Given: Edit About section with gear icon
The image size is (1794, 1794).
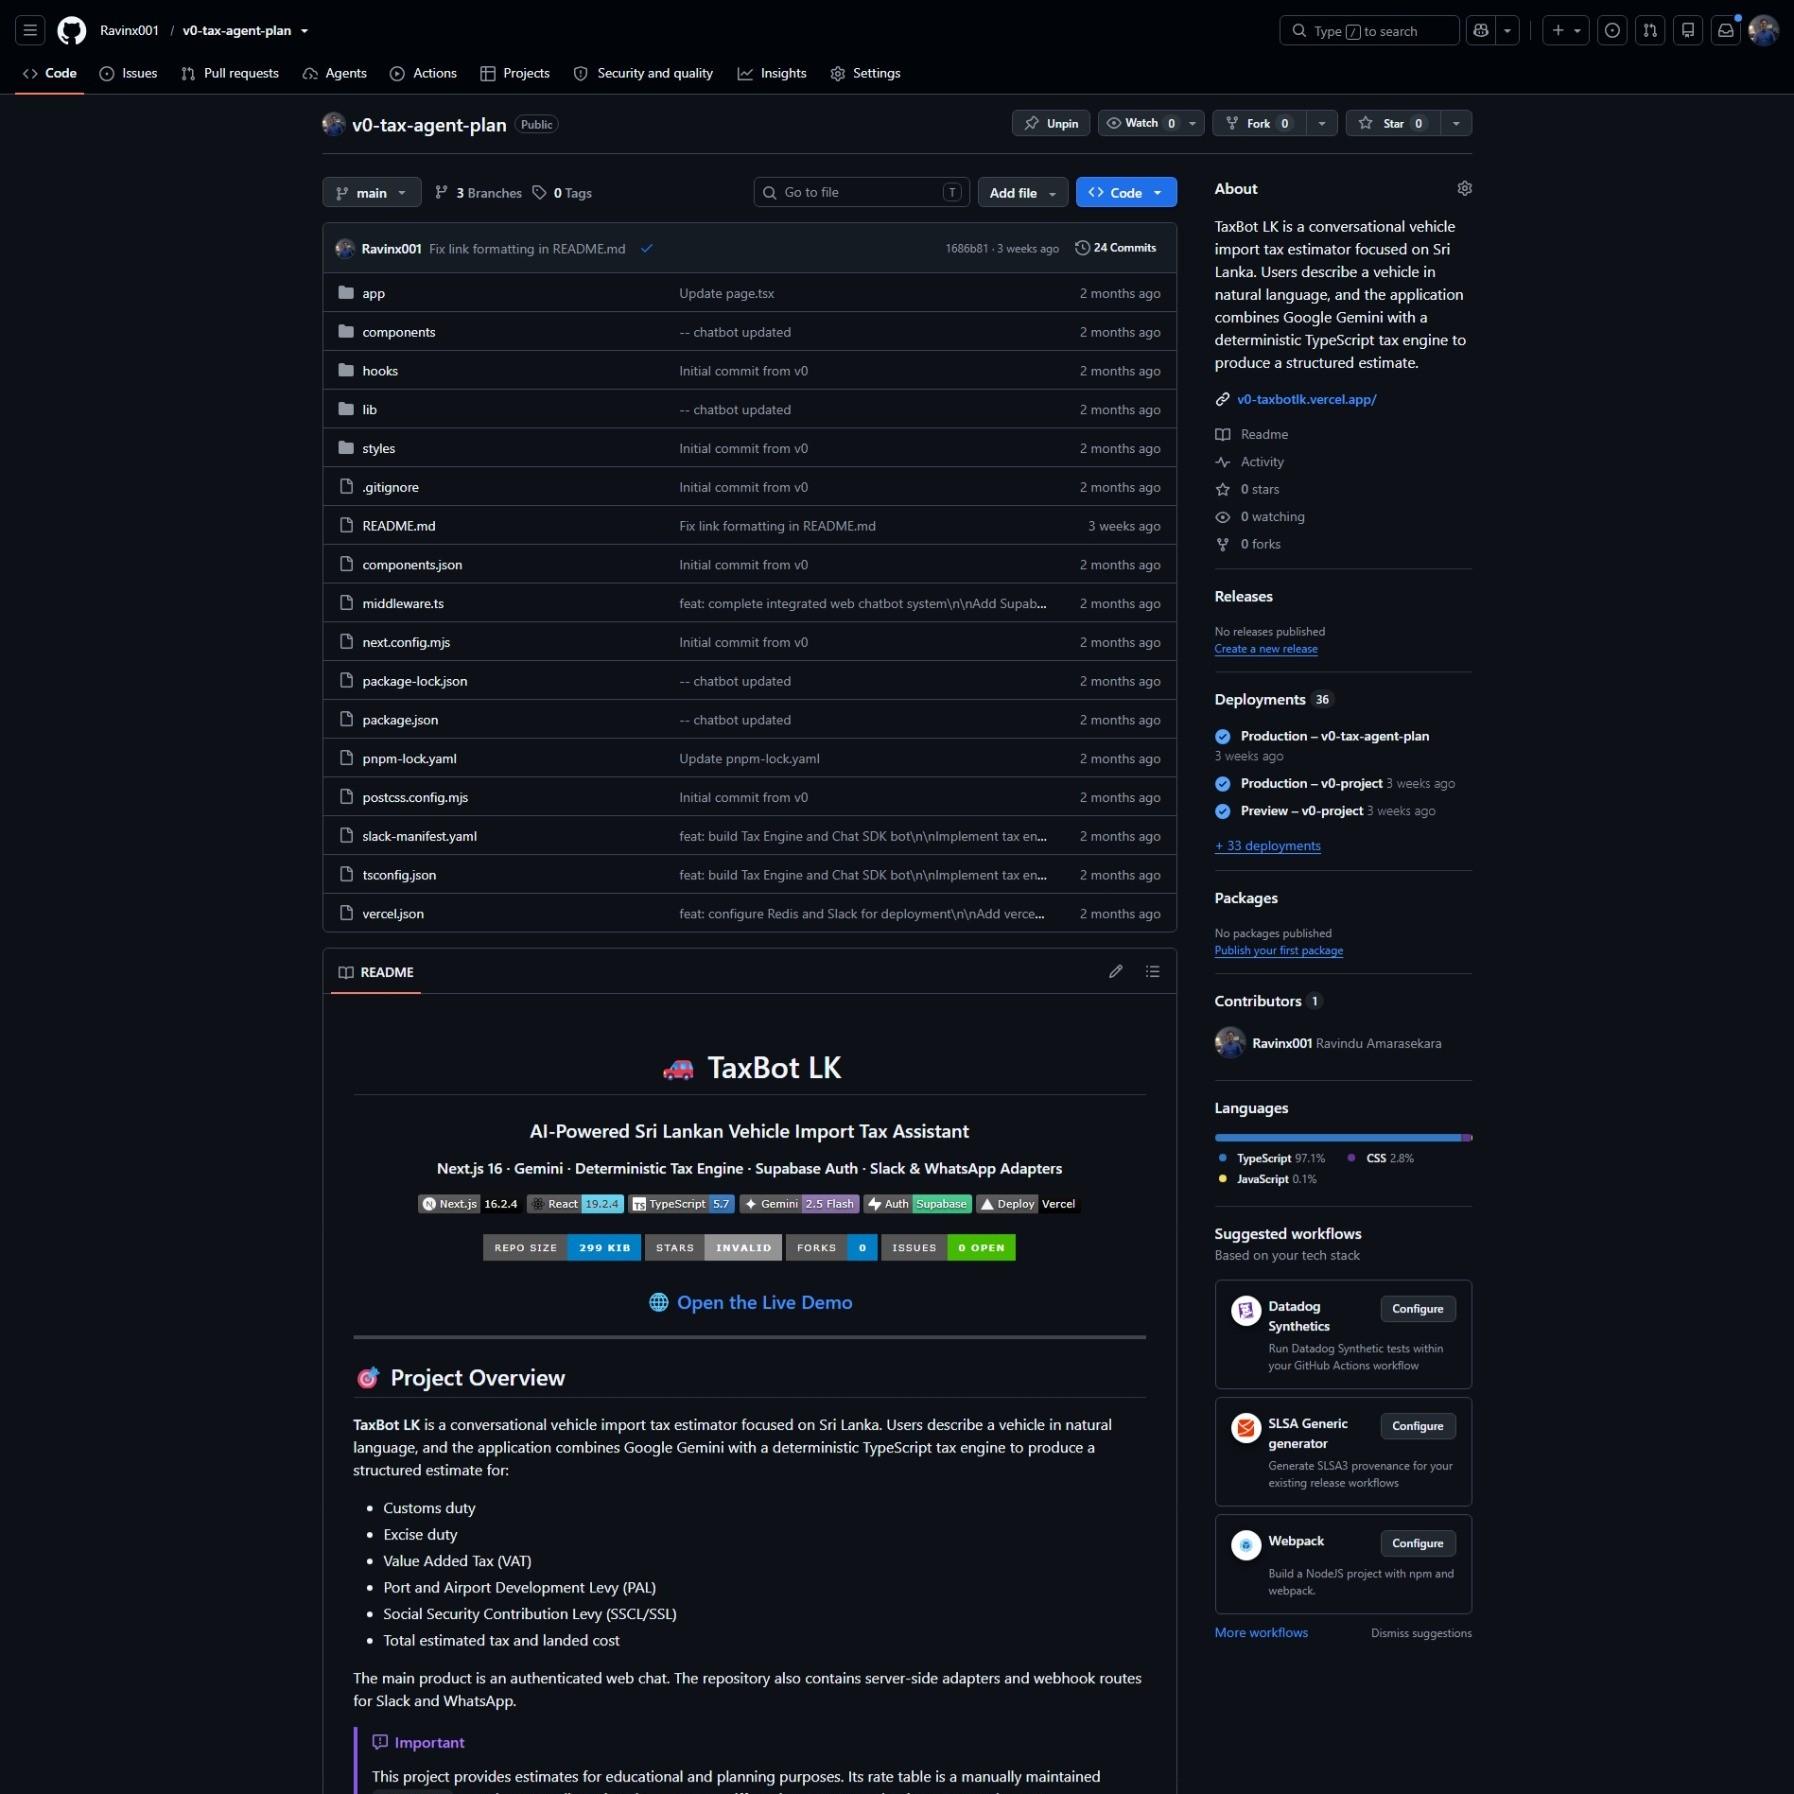Looking at the screenshot, I should point(1464,188).
